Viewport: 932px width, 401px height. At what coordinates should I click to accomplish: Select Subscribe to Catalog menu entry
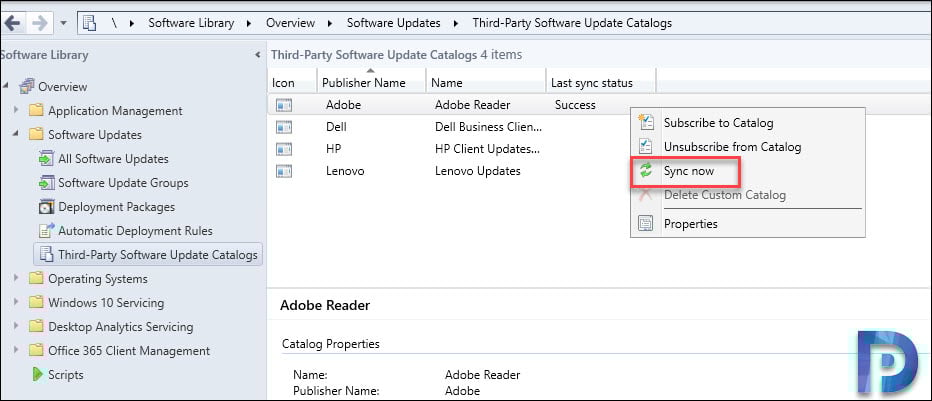tap(718, 123)
